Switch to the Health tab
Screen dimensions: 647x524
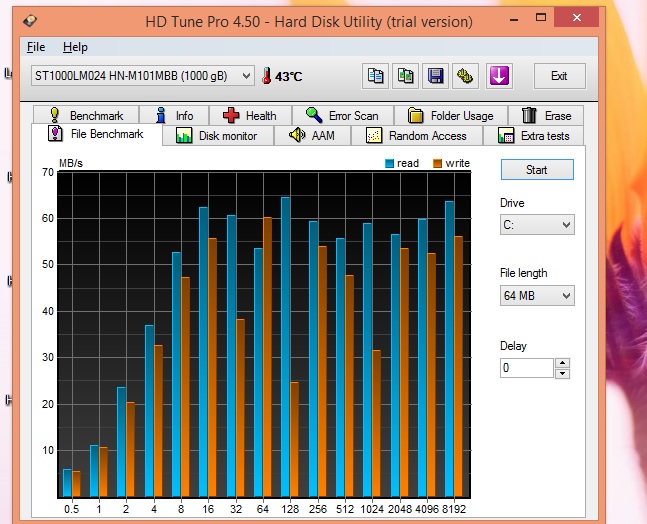pos(250,115)
